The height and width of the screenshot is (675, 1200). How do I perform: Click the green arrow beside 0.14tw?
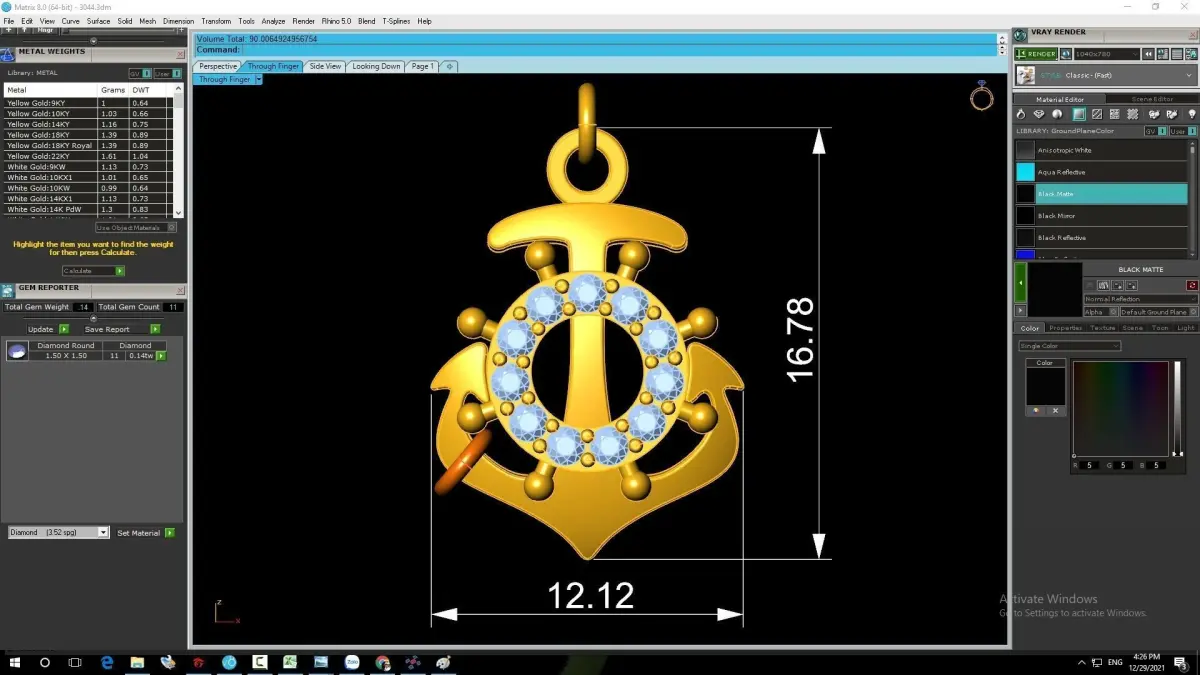(161, 356)
